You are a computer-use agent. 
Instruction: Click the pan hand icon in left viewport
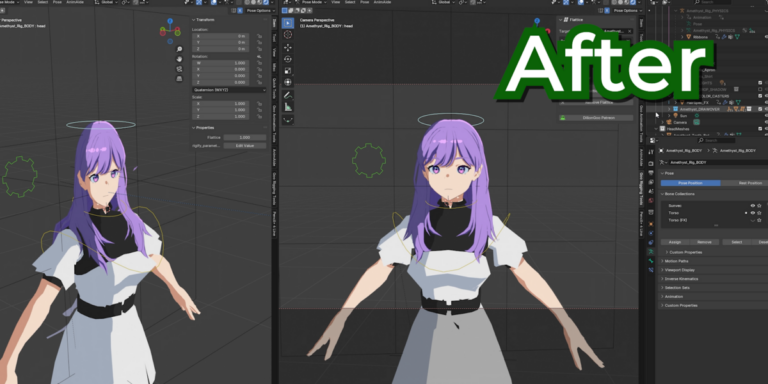coord(179,59)
